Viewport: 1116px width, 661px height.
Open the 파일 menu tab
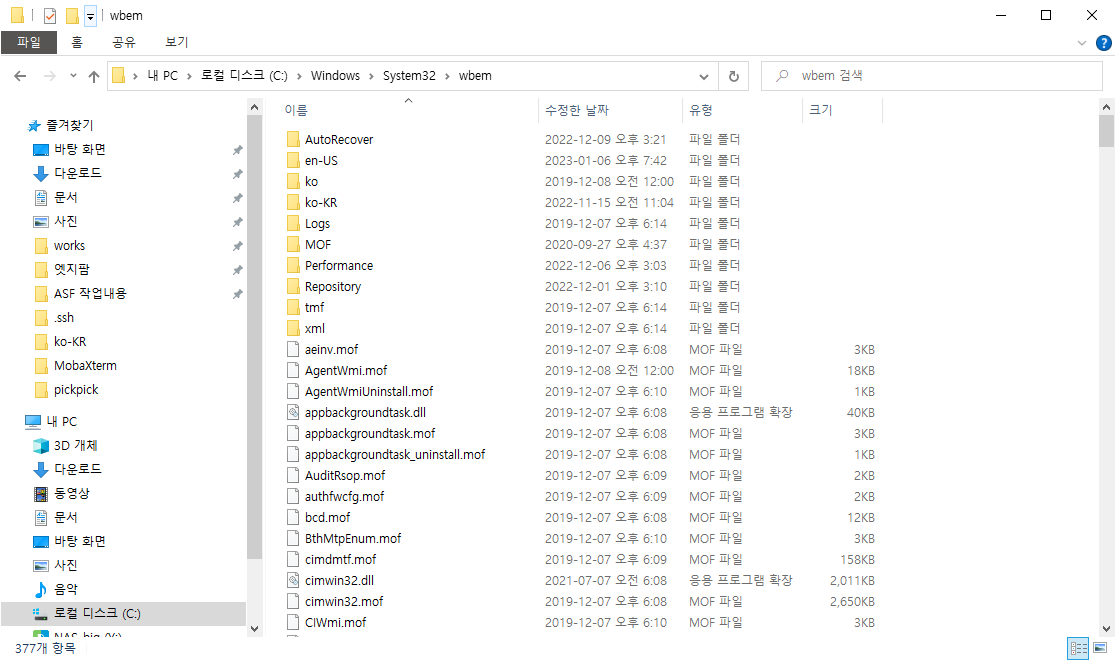[x=29, y=42]
